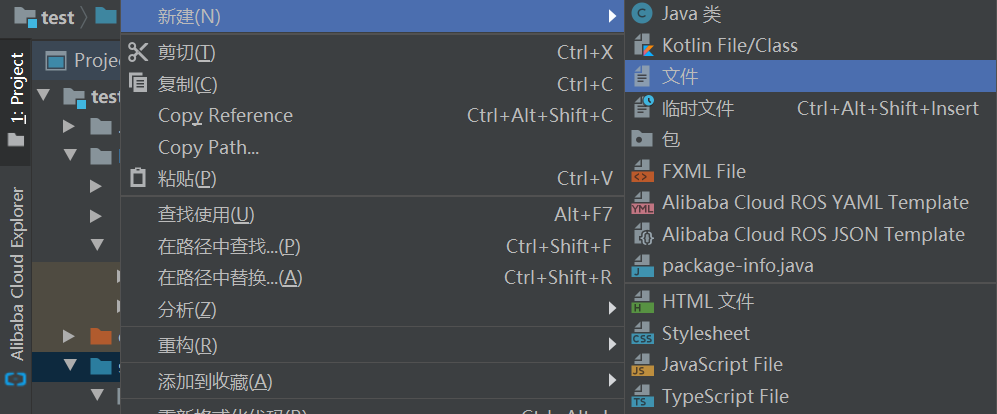Select Copy Reference menu entry
Screen dimensions: 997x414
[373, 116]
